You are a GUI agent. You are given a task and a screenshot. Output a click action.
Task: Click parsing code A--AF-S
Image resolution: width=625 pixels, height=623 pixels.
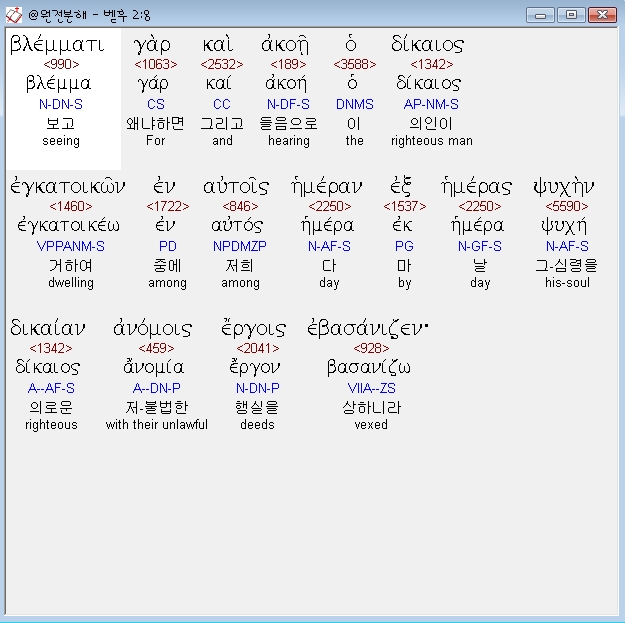(x=51, y=388)
